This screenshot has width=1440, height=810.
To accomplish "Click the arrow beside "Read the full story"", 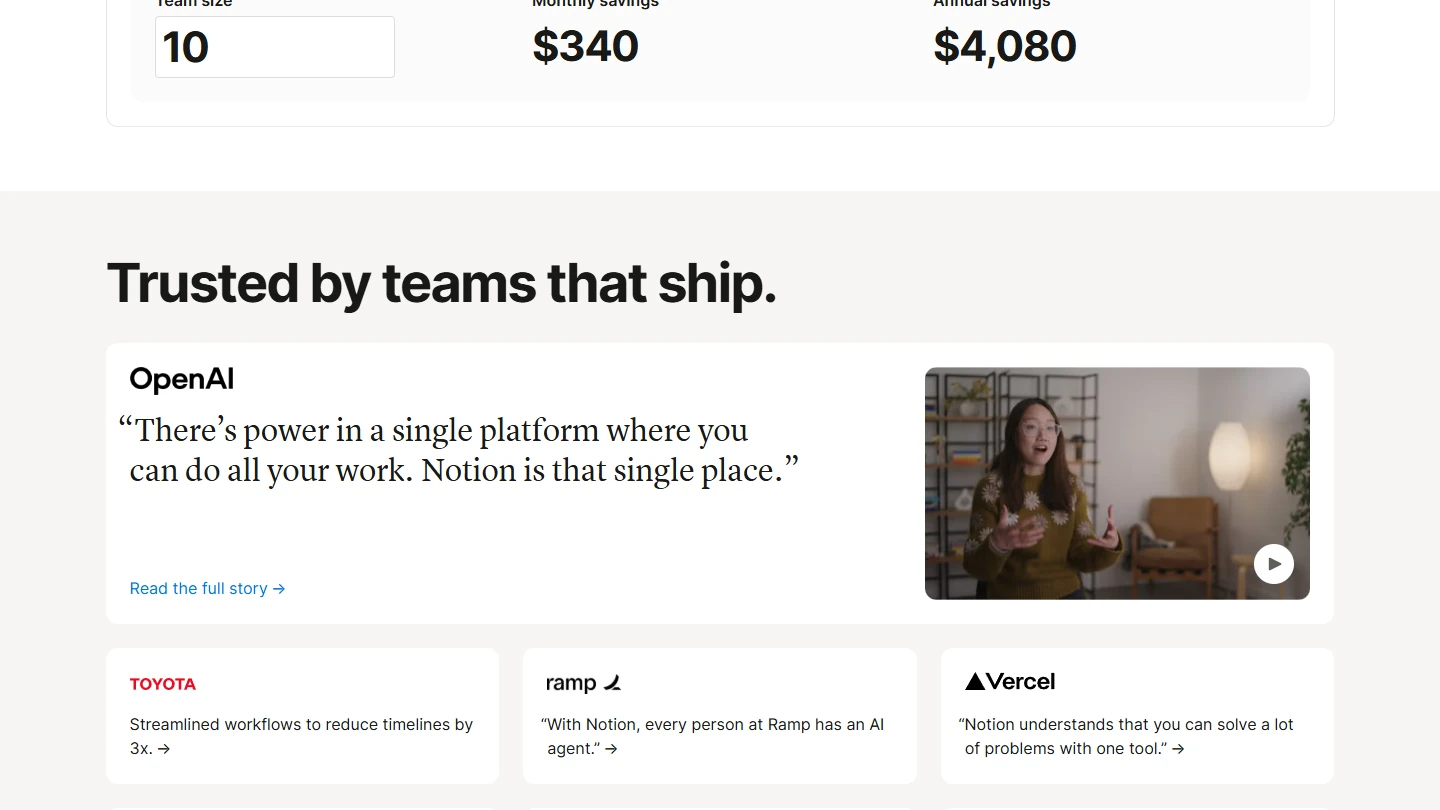I will (279, 589).
